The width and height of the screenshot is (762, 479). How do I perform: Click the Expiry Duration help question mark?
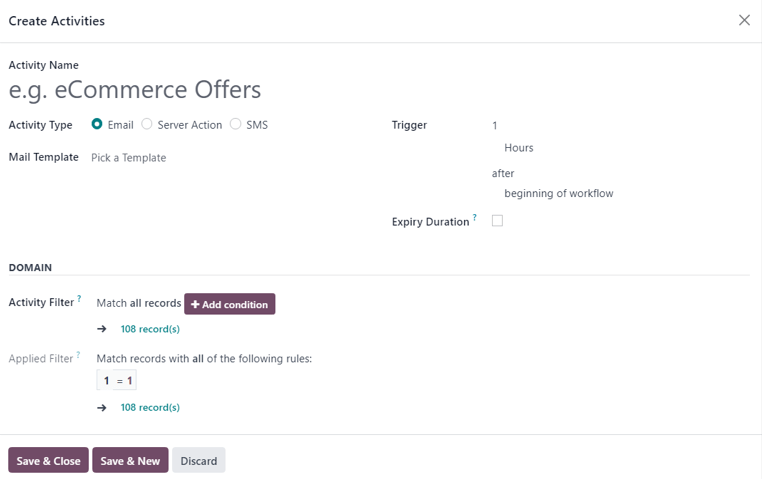474,218
